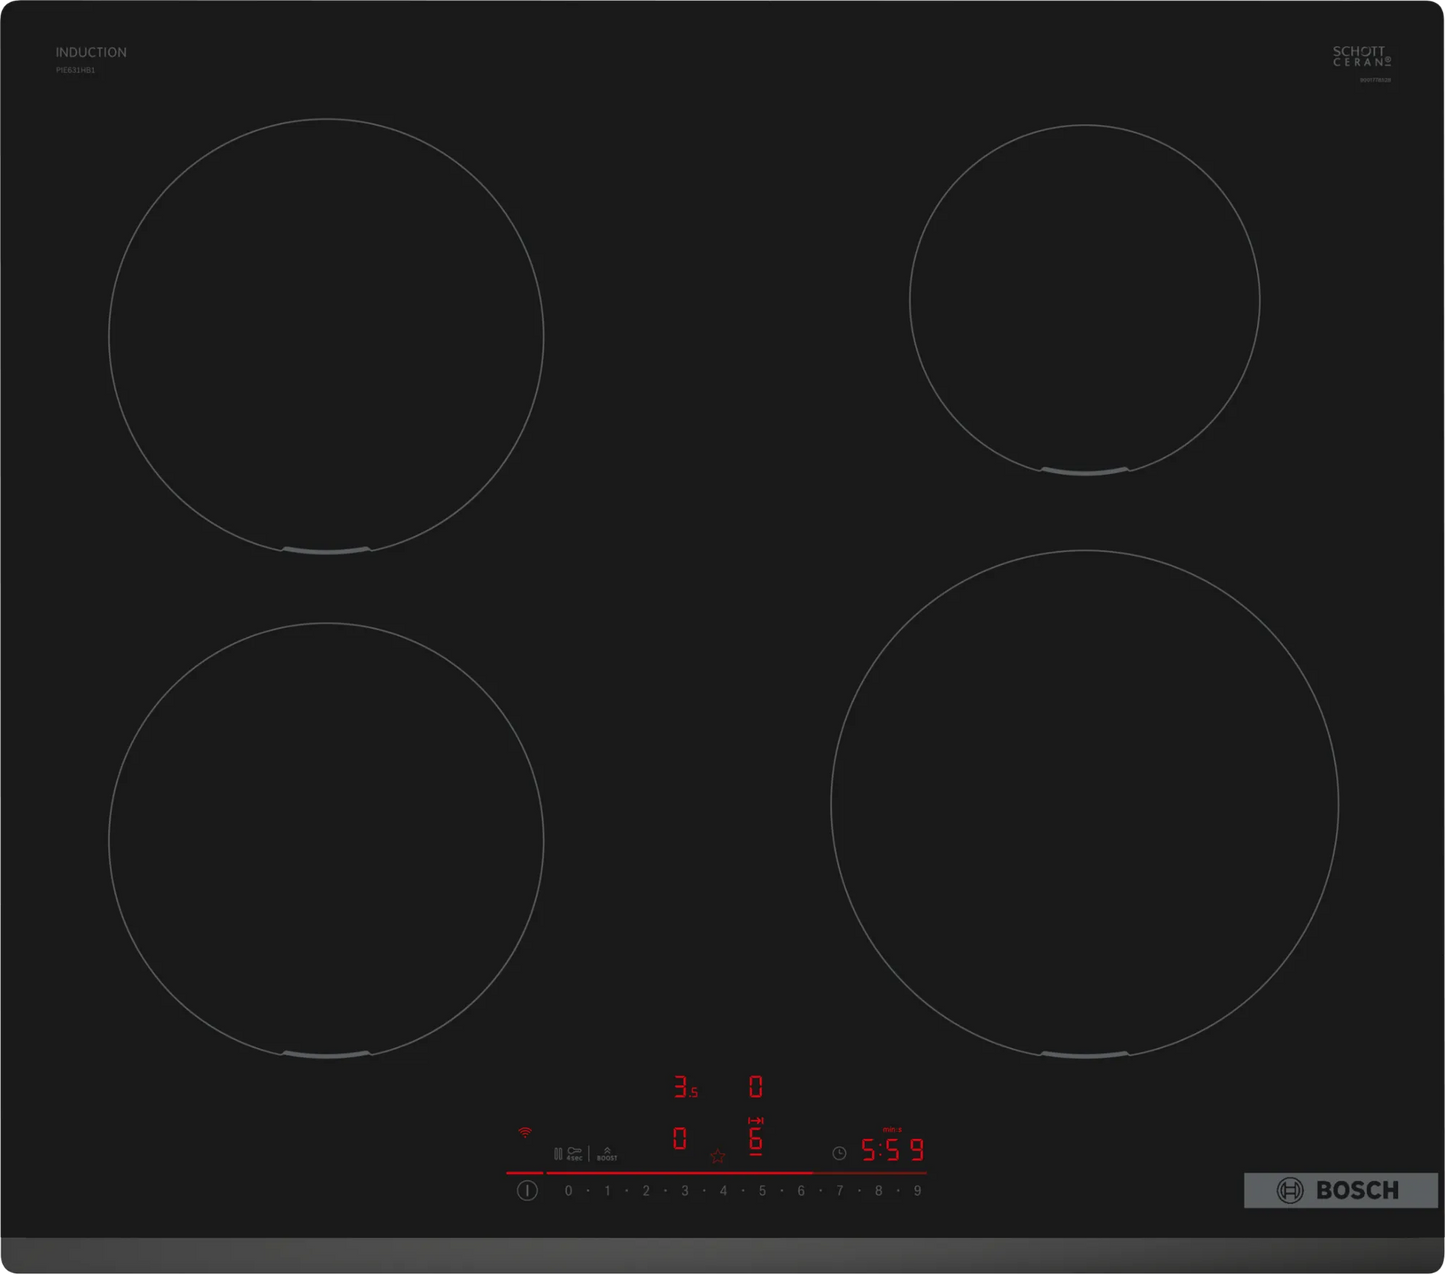Pause cooking with the pause symbol
Screen dimensions: 1445x1274
(x=558, y=1153)
